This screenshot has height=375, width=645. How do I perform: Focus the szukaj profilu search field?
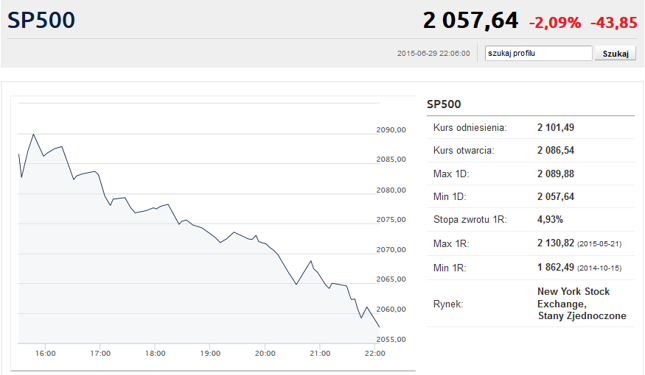538,53
